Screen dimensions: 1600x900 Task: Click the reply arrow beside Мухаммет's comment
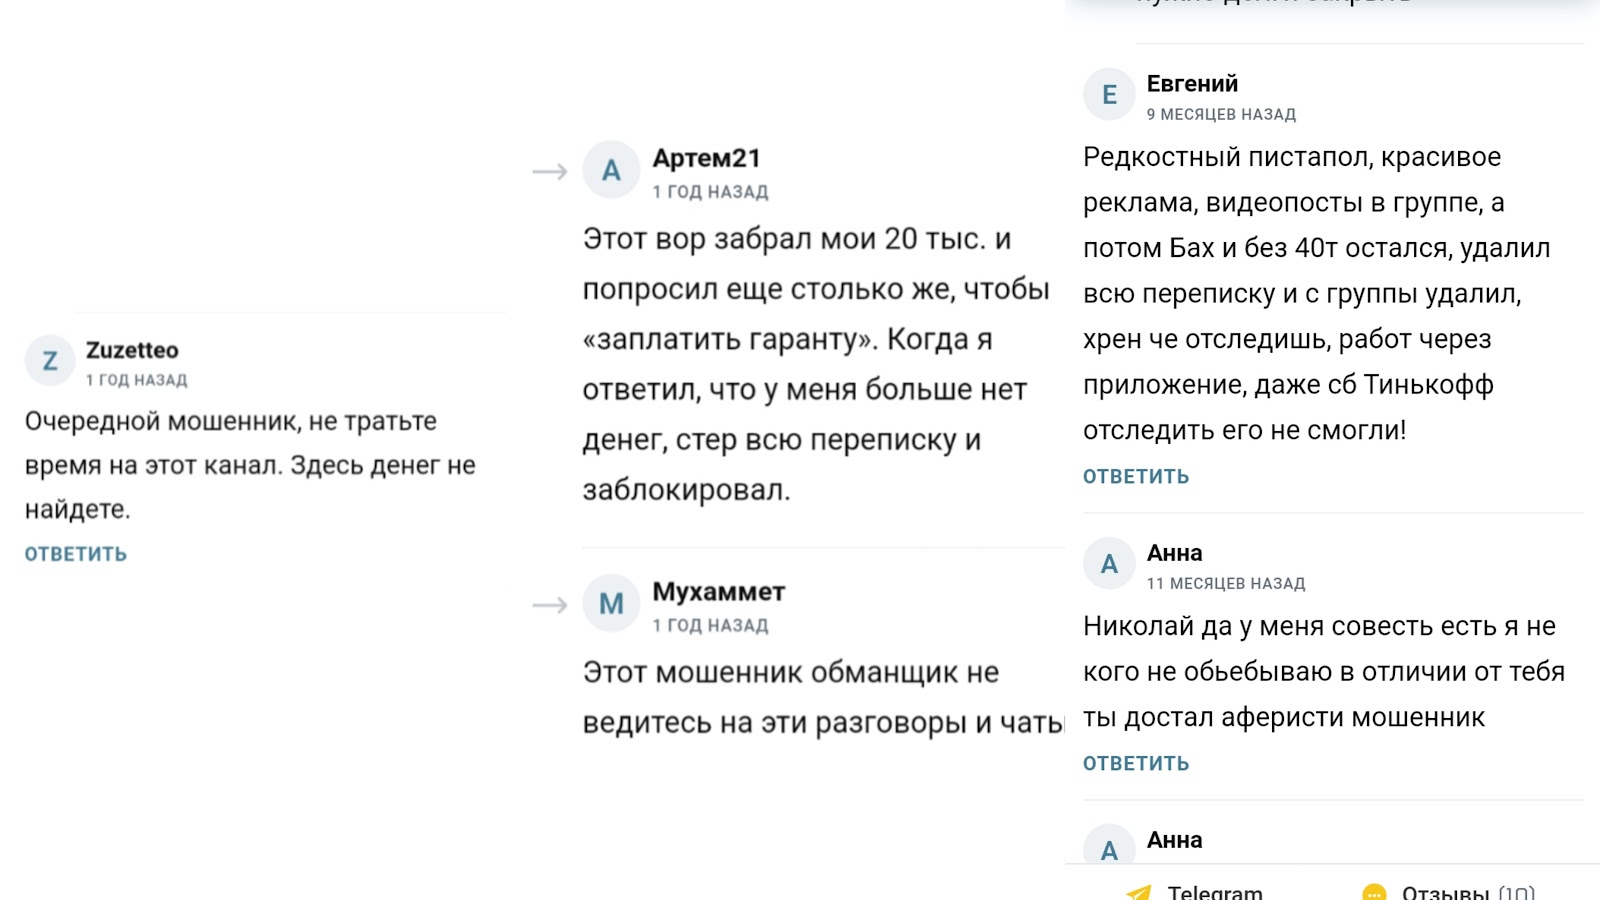[550, 605]
